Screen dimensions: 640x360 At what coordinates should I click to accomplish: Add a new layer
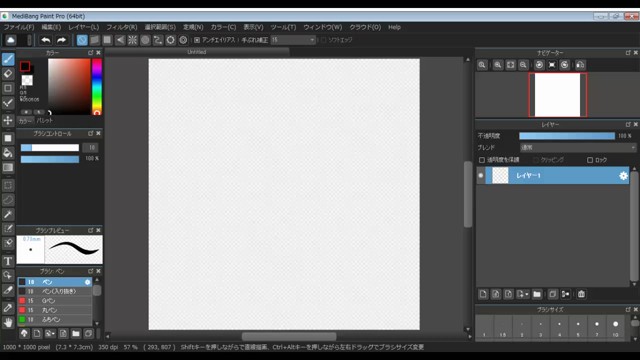pyautogui.click(x=483, y=294)
